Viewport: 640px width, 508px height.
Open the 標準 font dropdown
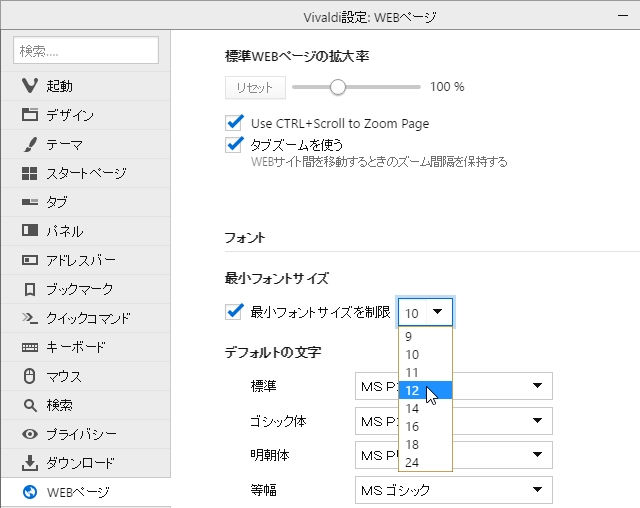pyautogui.click(x=454, y=386)
